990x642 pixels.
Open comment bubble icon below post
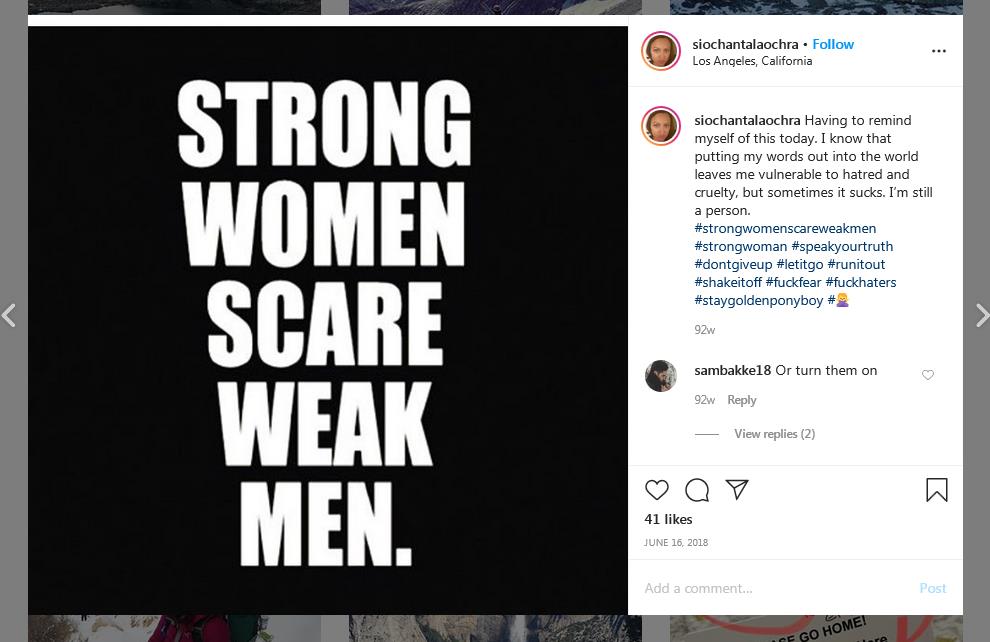(x=697, y=490)
